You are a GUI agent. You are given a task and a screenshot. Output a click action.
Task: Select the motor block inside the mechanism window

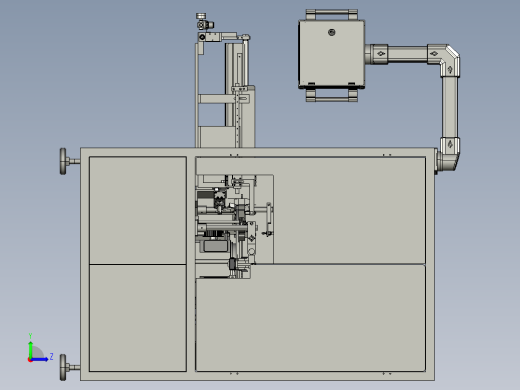tap(215, 246)
